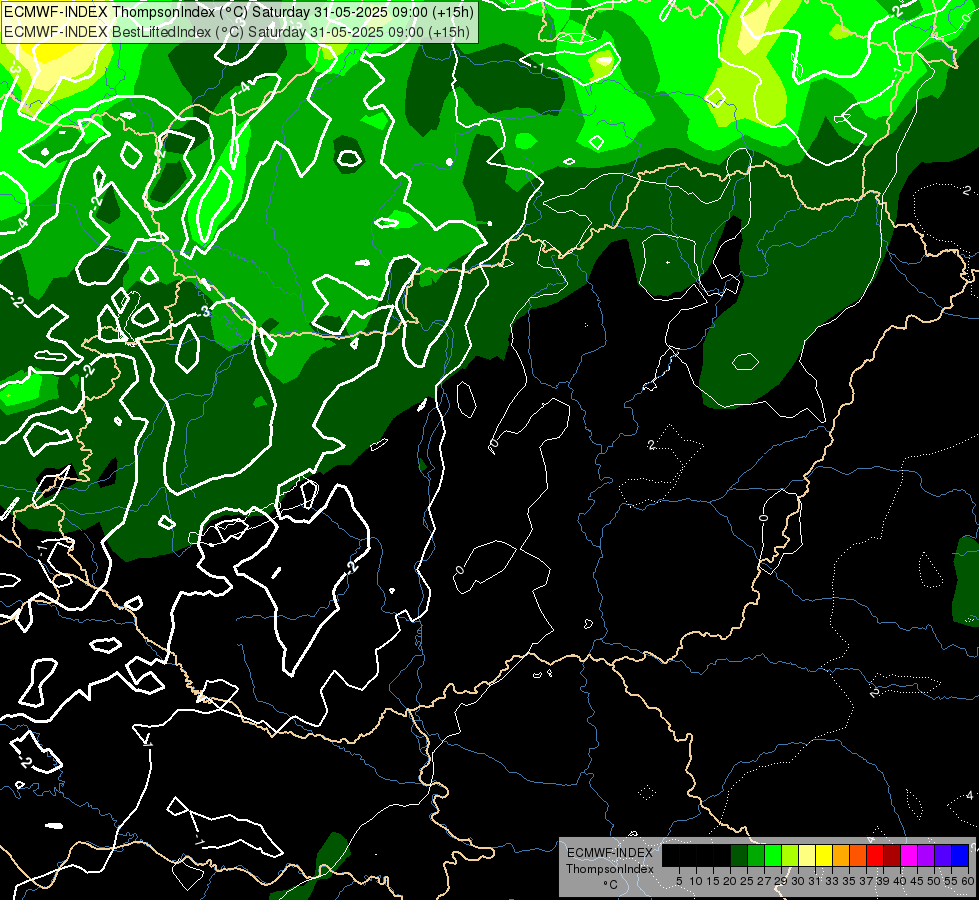Click the legend tick label 33

[832, 881]
